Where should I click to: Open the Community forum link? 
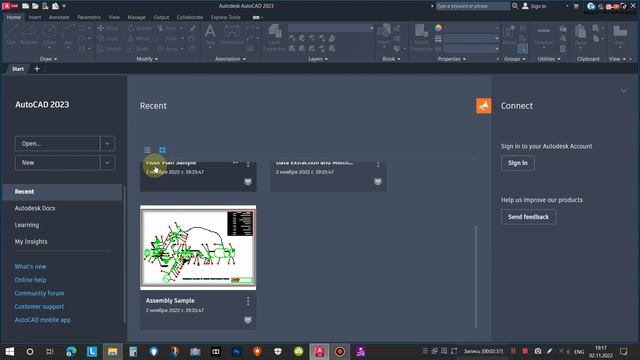tap(39, 293)
